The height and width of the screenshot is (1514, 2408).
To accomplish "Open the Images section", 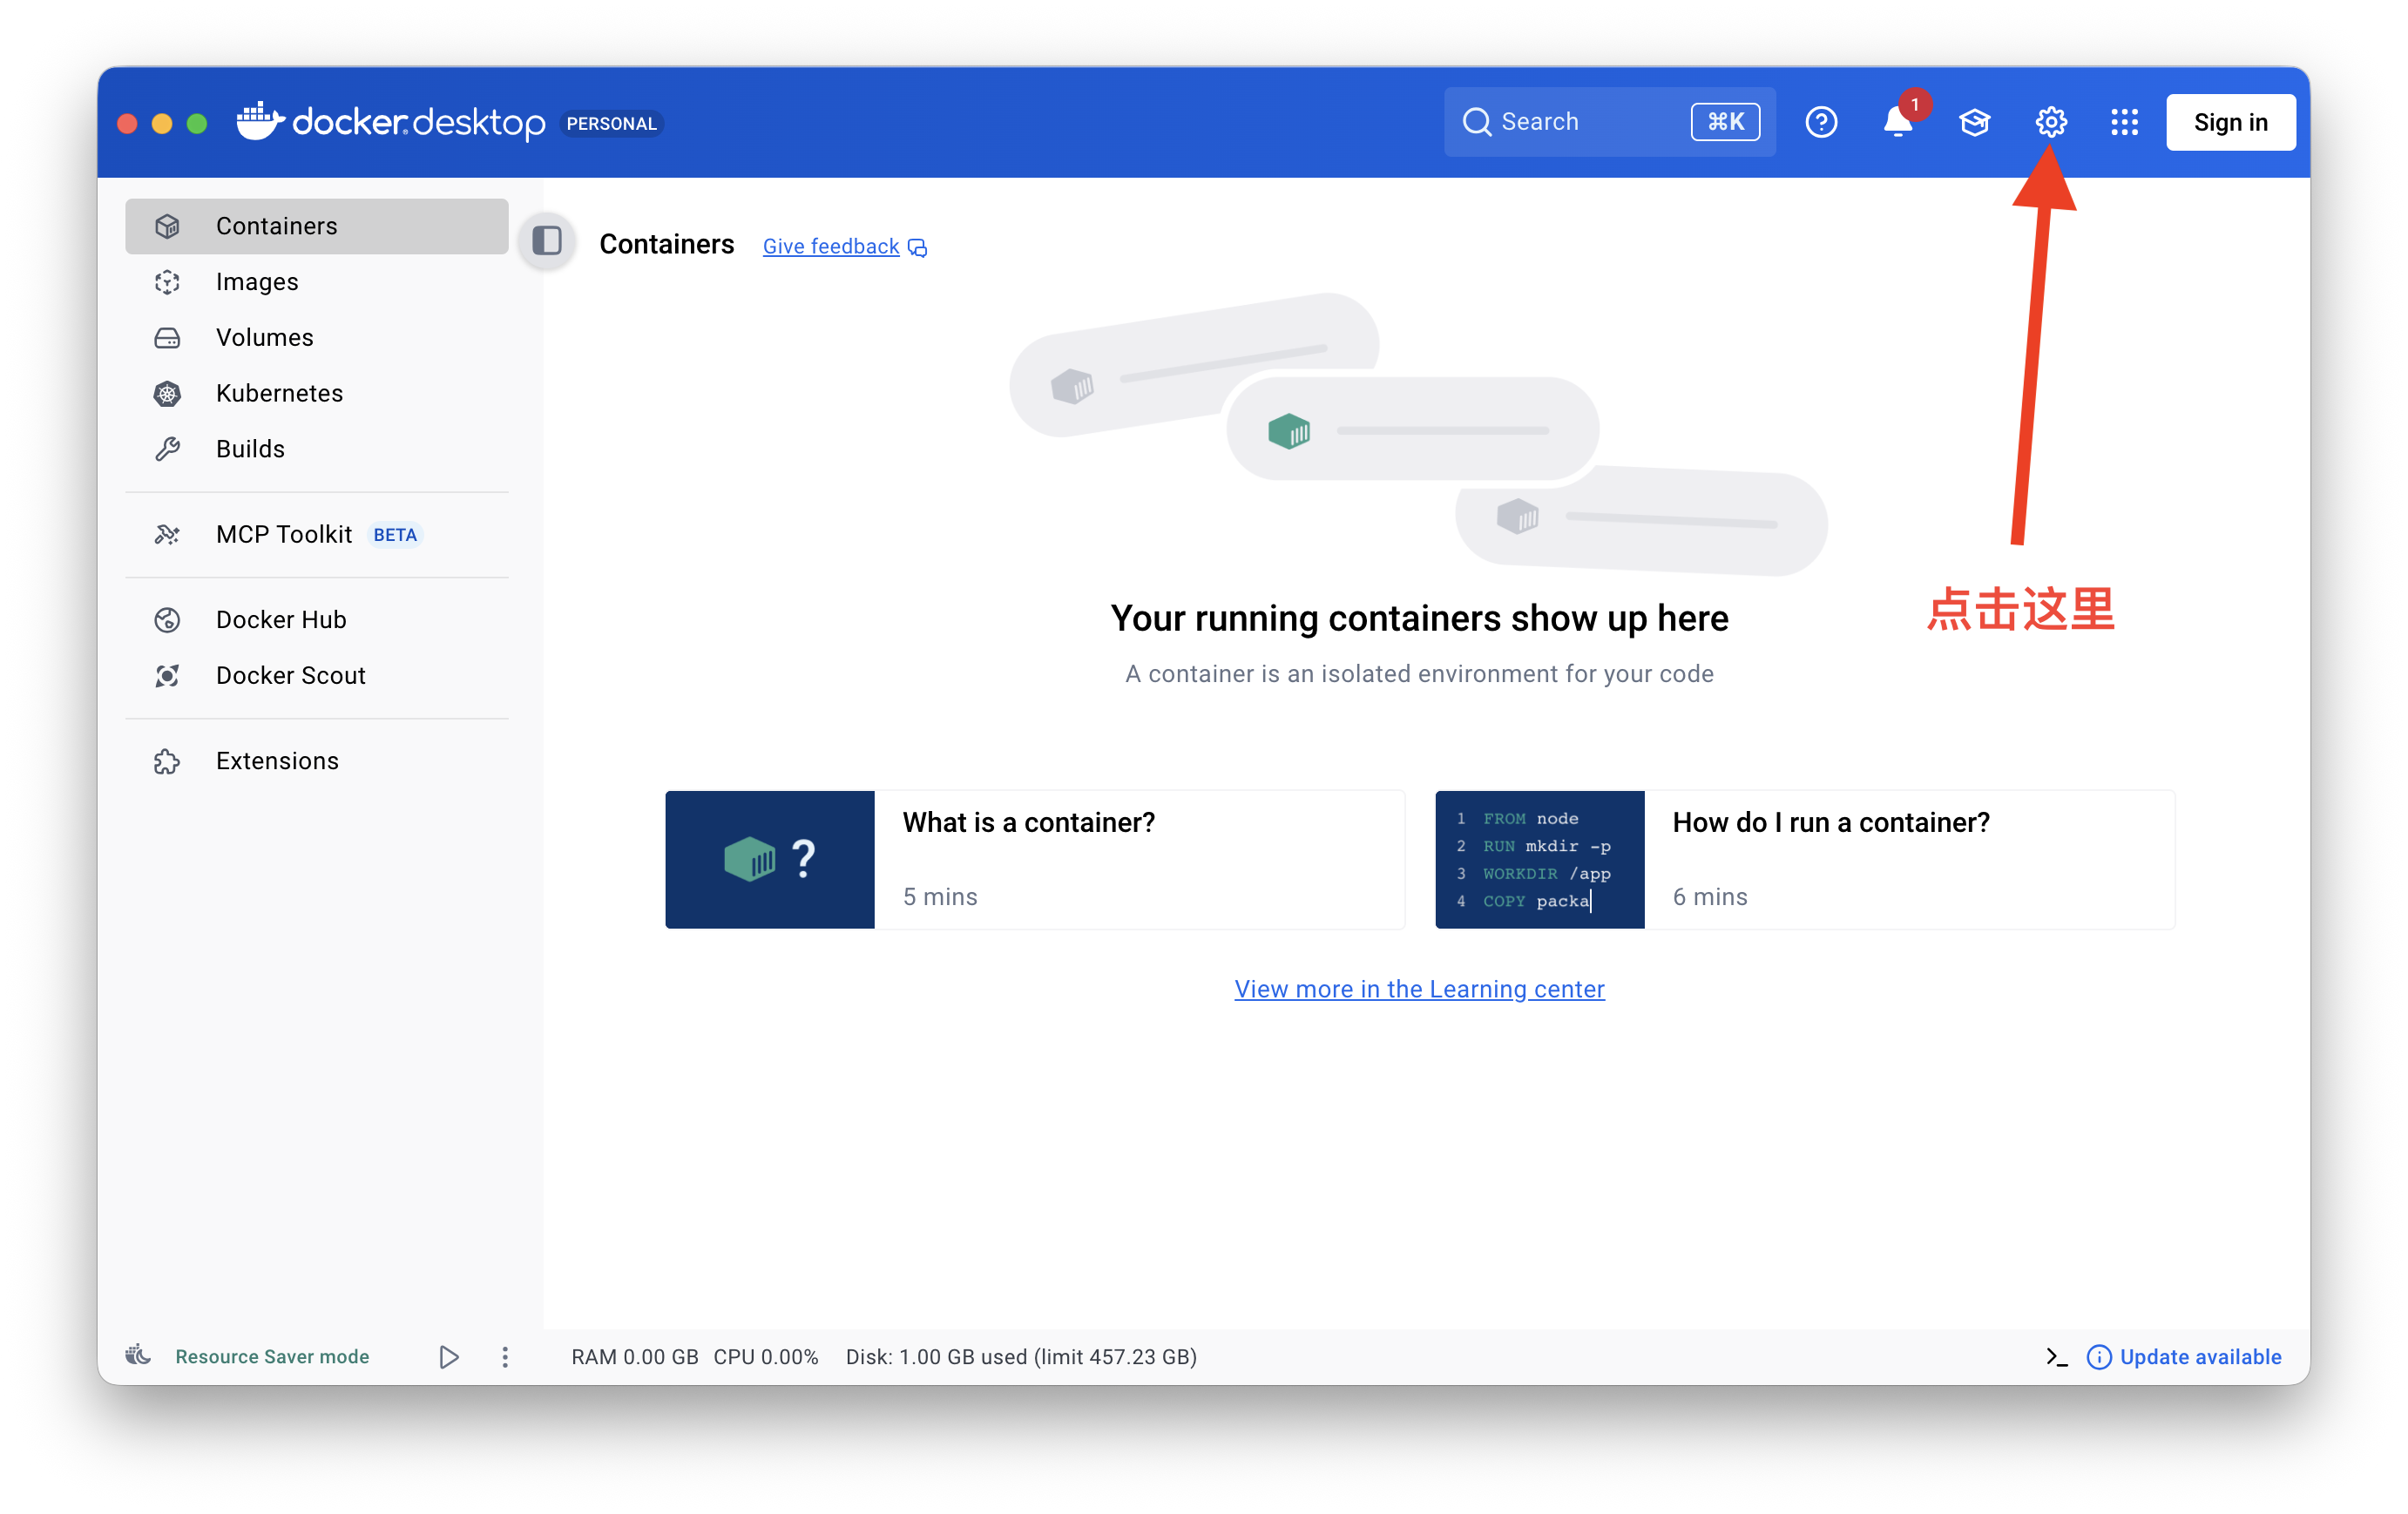I will click(257, 282).
